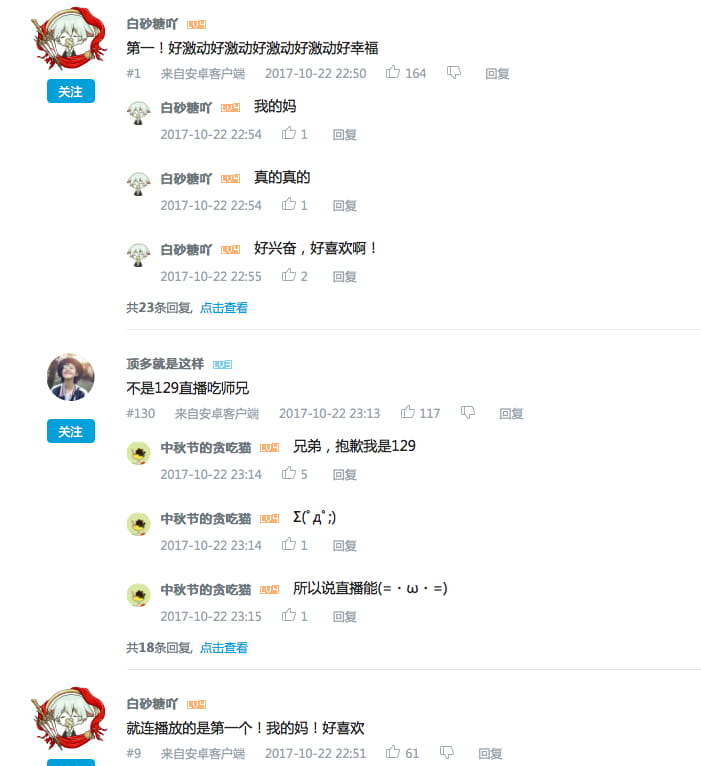Expand all 23 replies via 点击查看

click(224, 308)
